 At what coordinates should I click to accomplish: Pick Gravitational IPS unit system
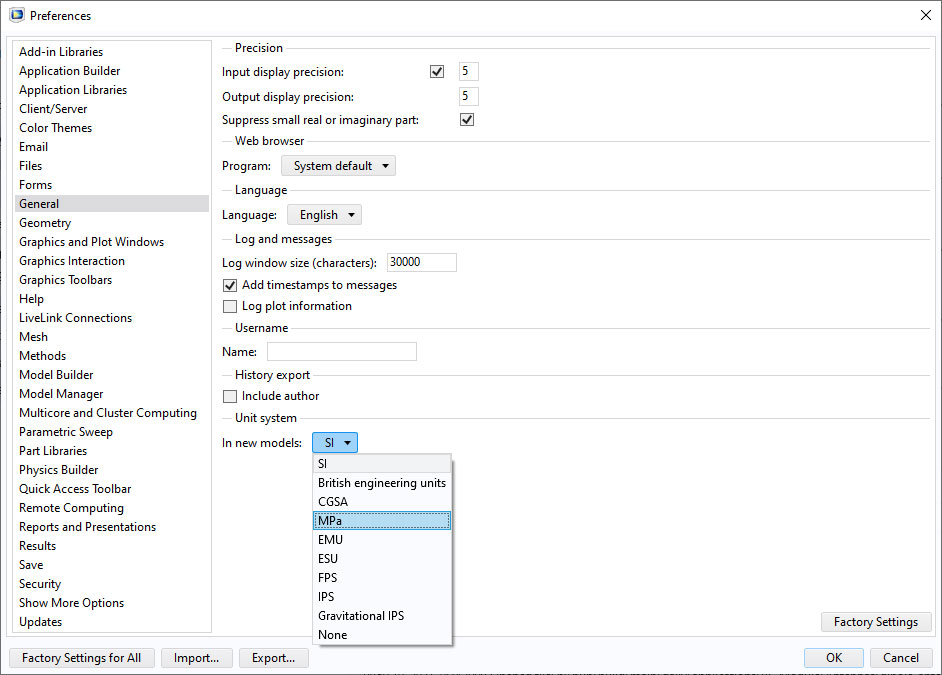pyautogui.click(x=381, y=616)
